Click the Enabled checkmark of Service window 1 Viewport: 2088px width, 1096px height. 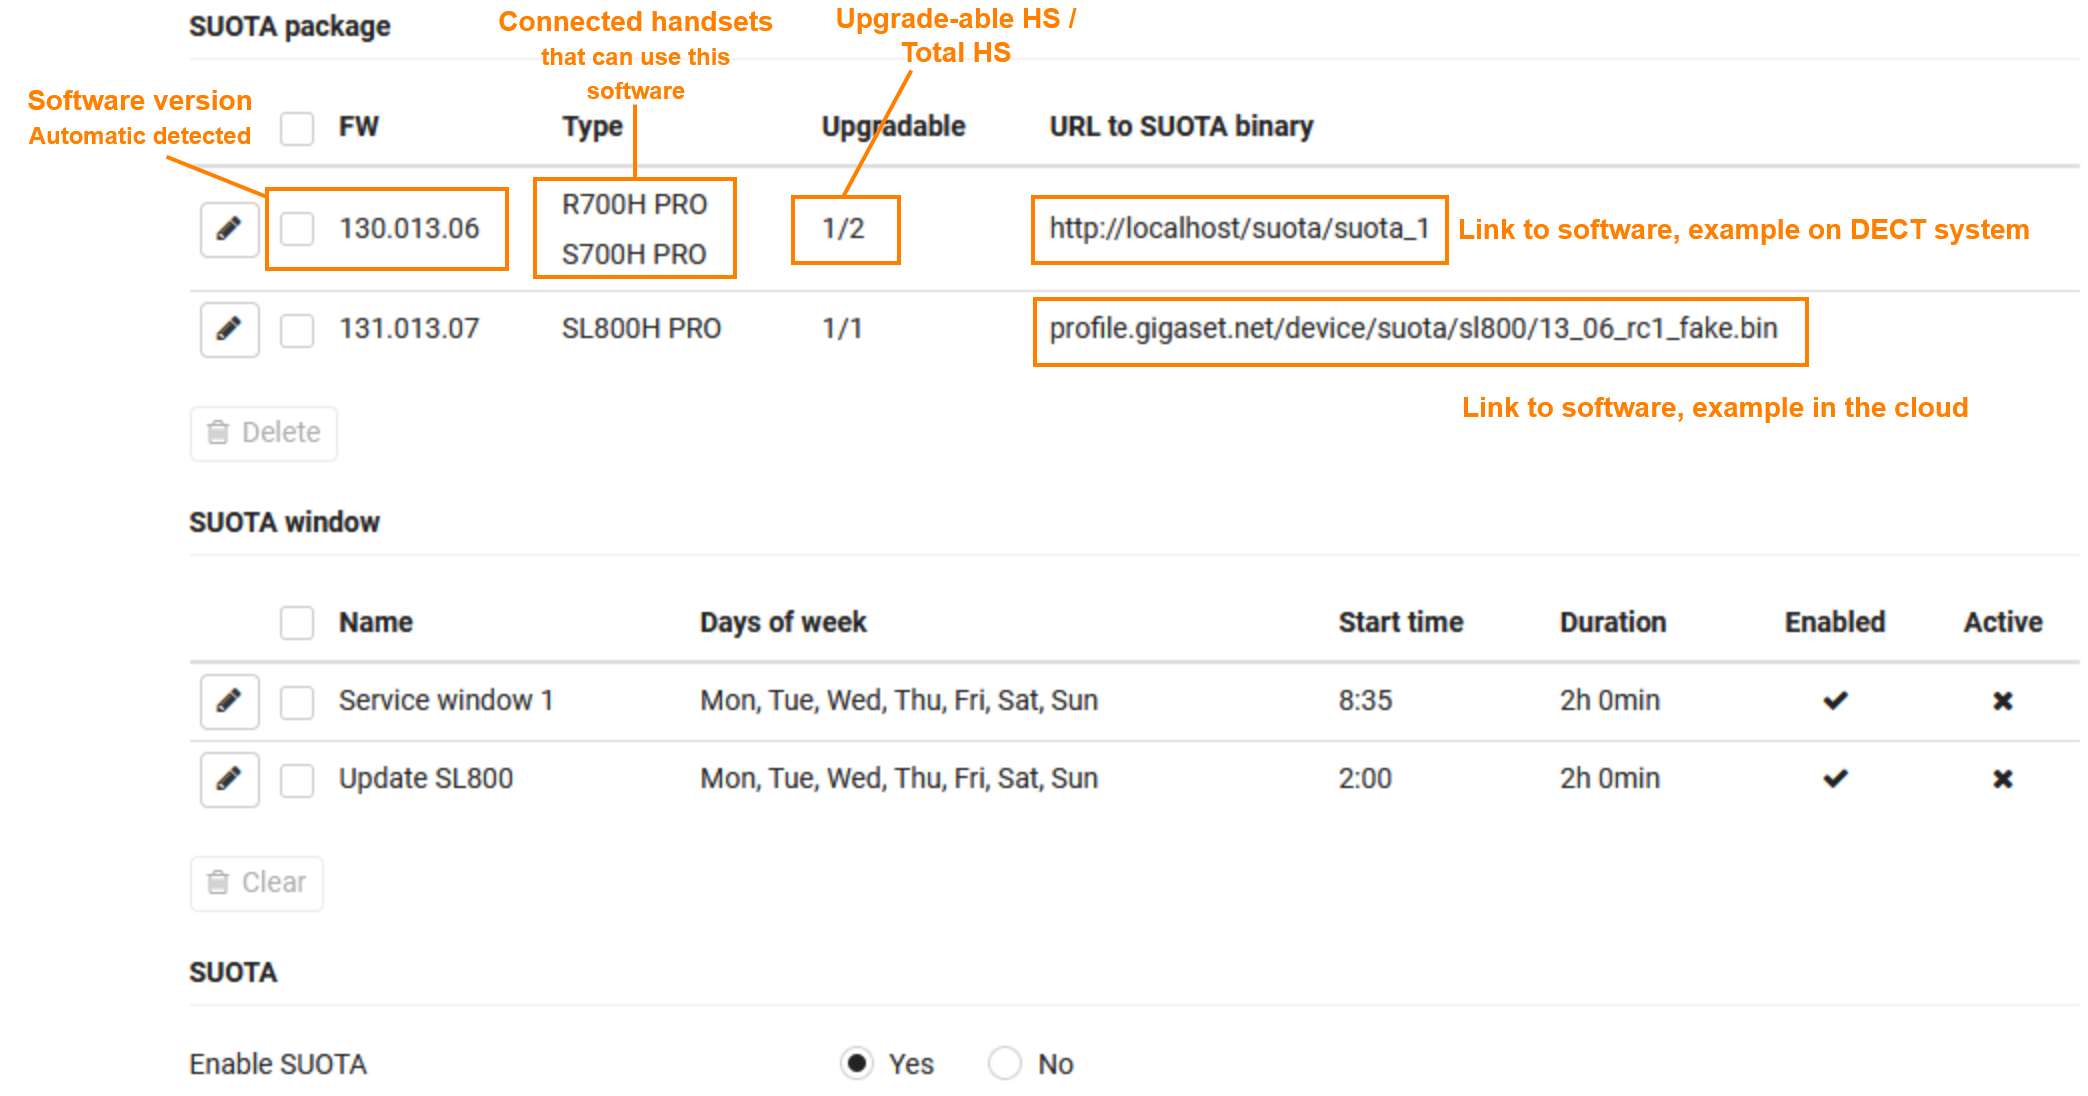coord(1835,701)
